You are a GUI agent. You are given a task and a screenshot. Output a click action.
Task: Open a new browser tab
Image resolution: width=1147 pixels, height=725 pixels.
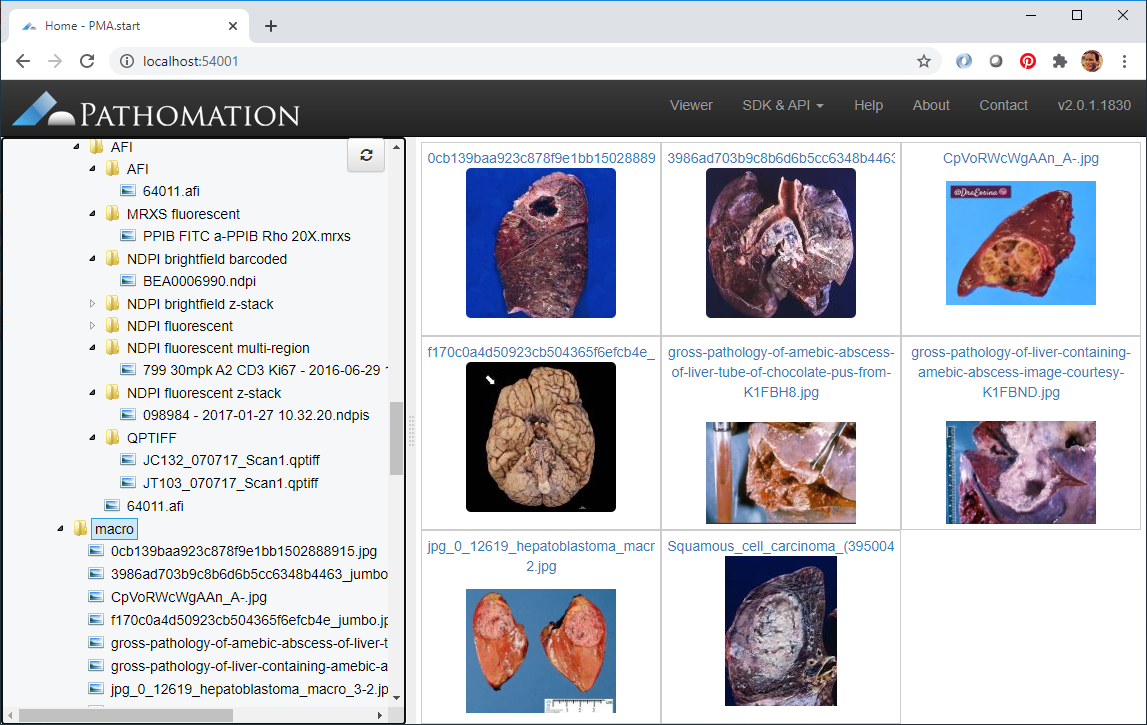tap(271, 26)
